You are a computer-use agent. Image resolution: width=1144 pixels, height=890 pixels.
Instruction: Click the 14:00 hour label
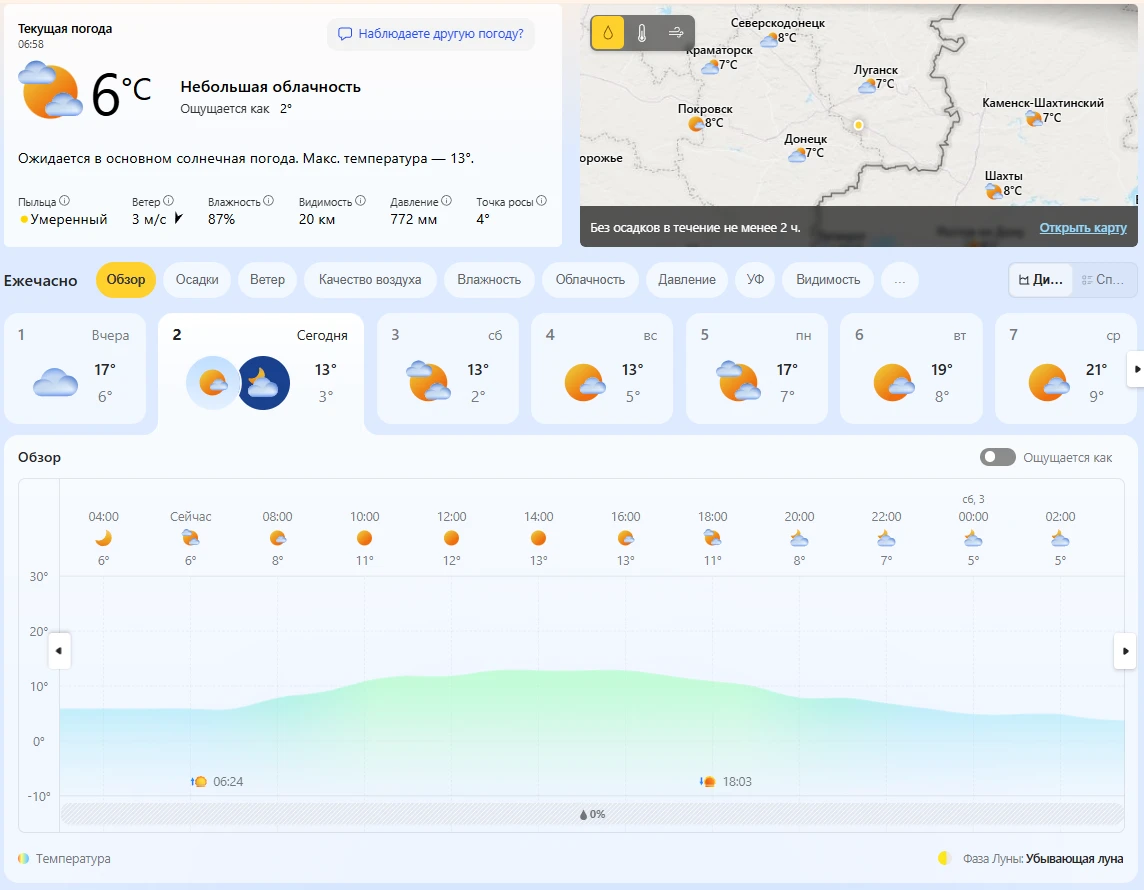tap(538, 516)
